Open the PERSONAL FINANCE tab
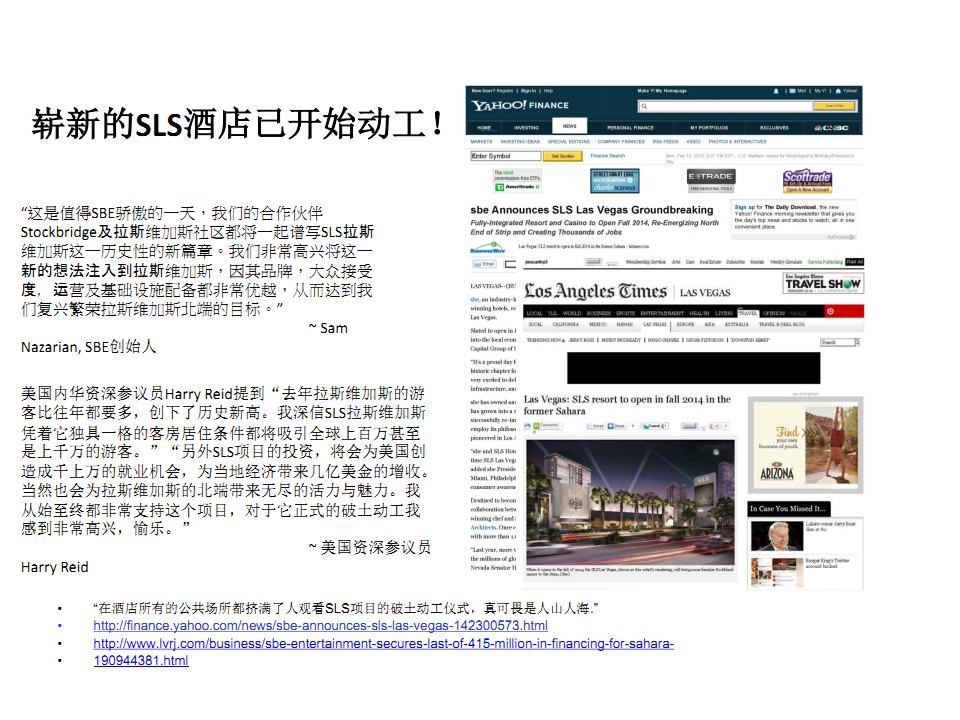 click(x=630, y=127)
